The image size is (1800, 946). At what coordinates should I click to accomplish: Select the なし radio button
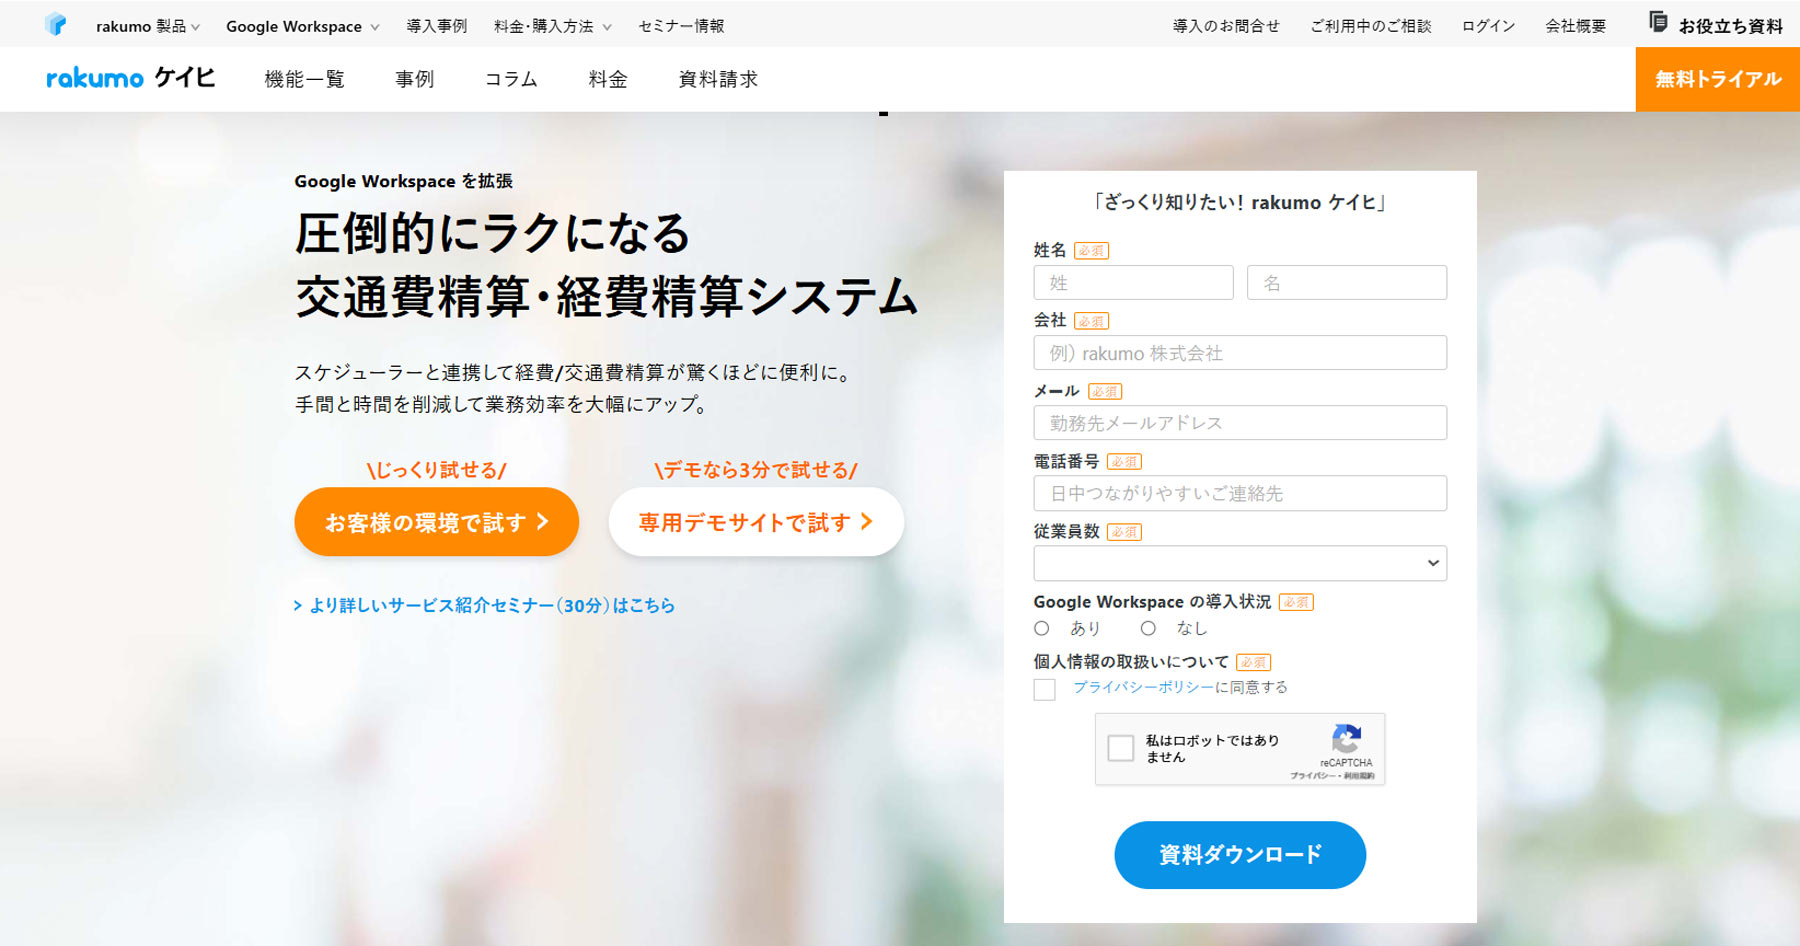click(x=1148, y=628)
